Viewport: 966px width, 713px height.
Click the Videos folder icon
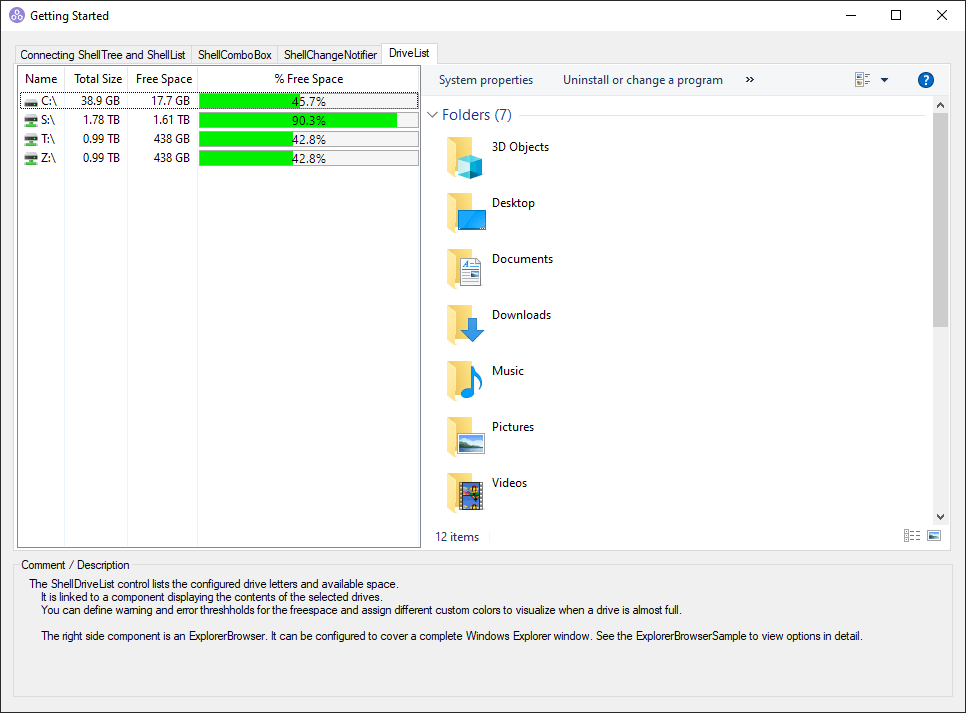[x=465, y=493]
